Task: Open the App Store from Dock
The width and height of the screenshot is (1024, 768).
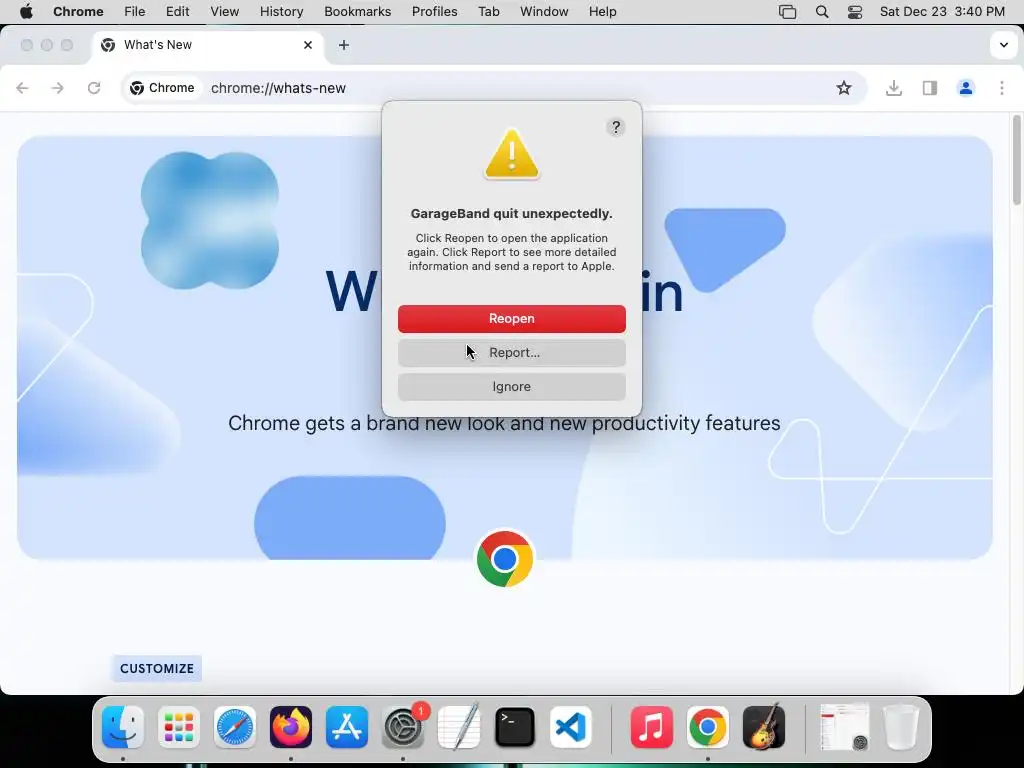Action: coord(347,727)
